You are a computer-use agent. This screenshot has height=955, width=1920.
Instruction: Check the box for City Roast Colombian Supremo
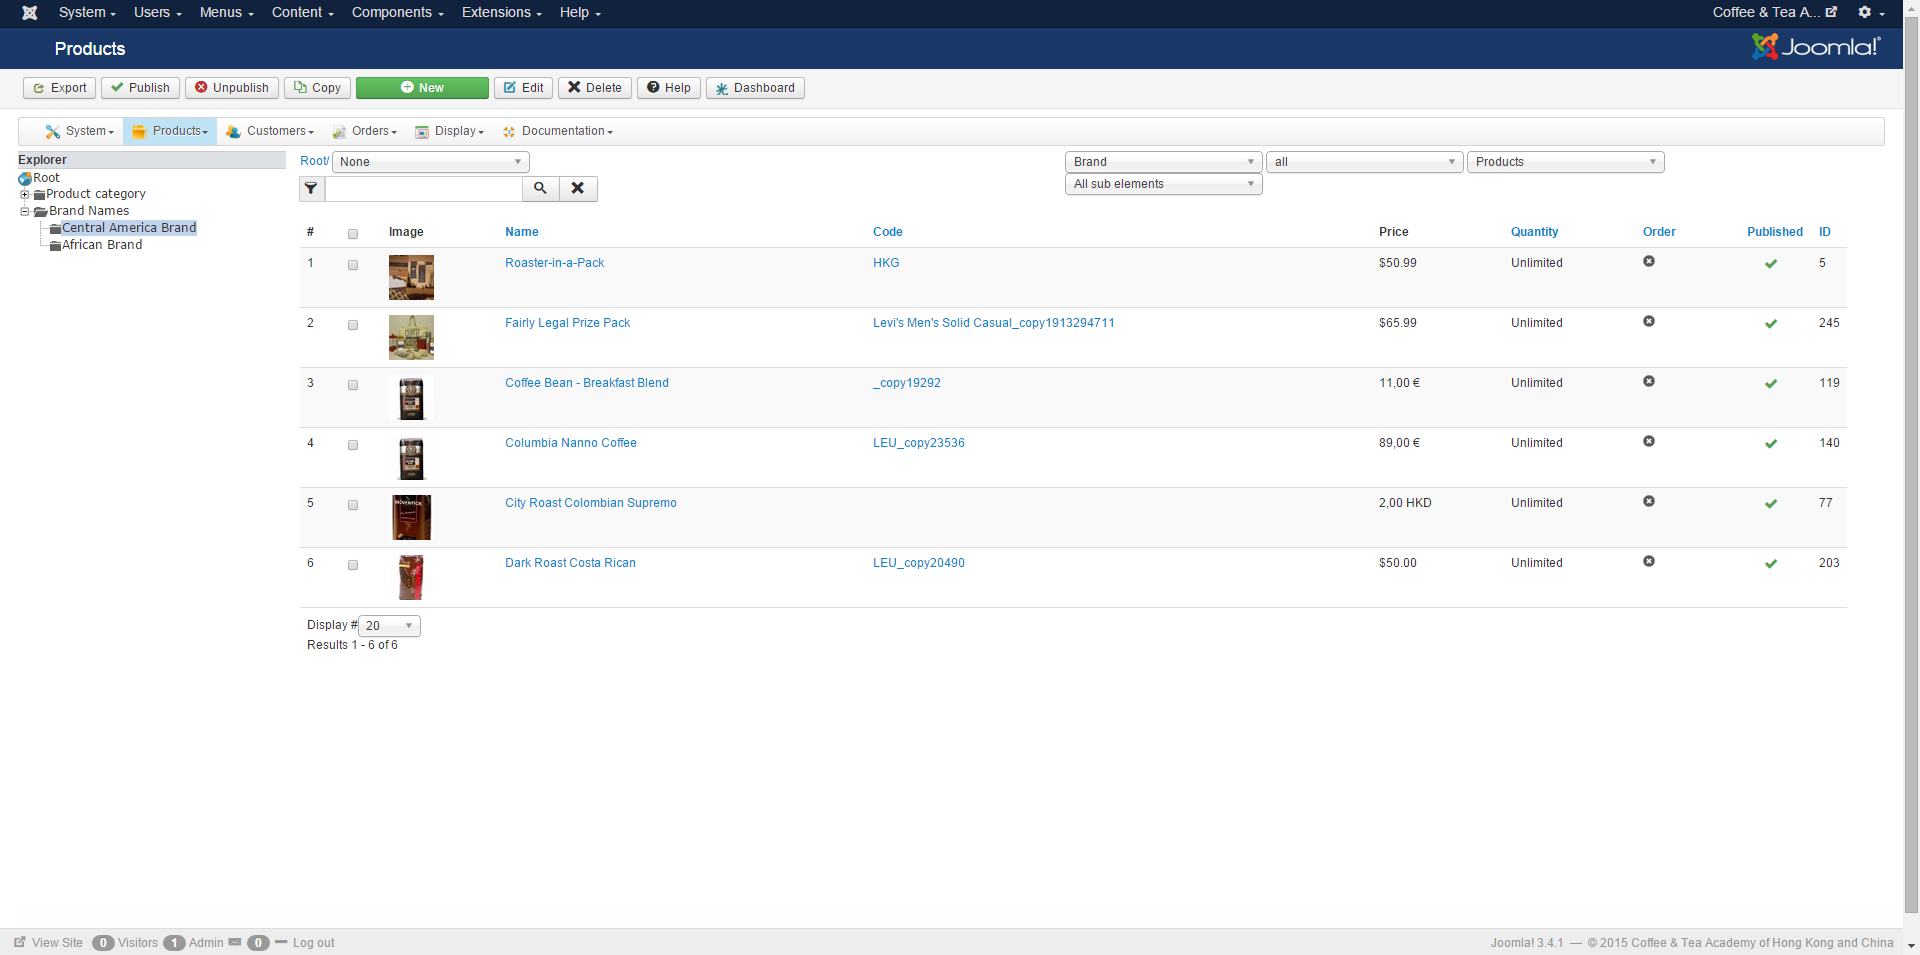pos(353,505)
